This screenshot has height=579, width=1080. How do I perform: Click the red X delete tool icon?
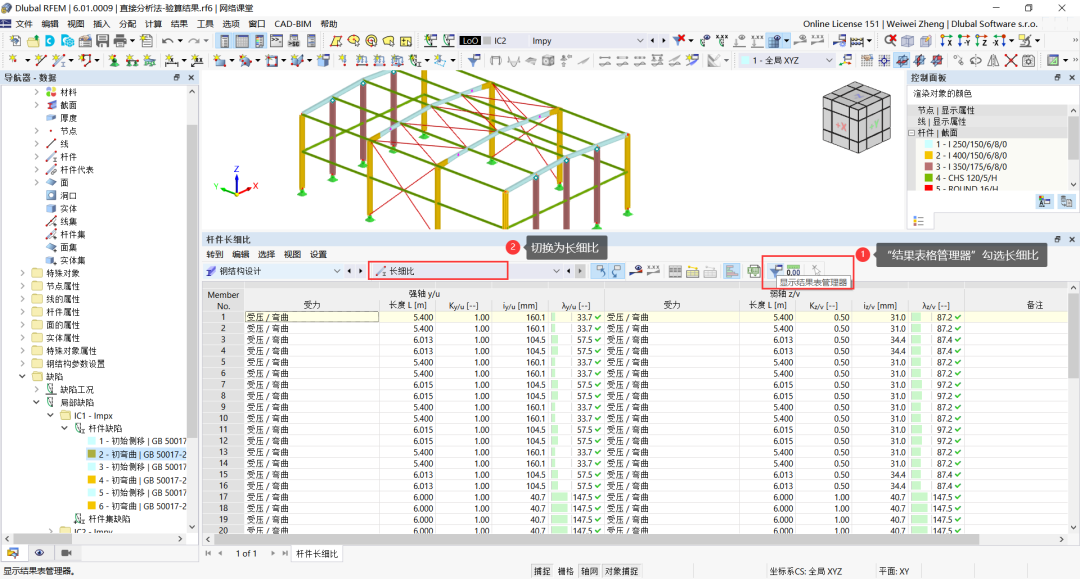1010,61
